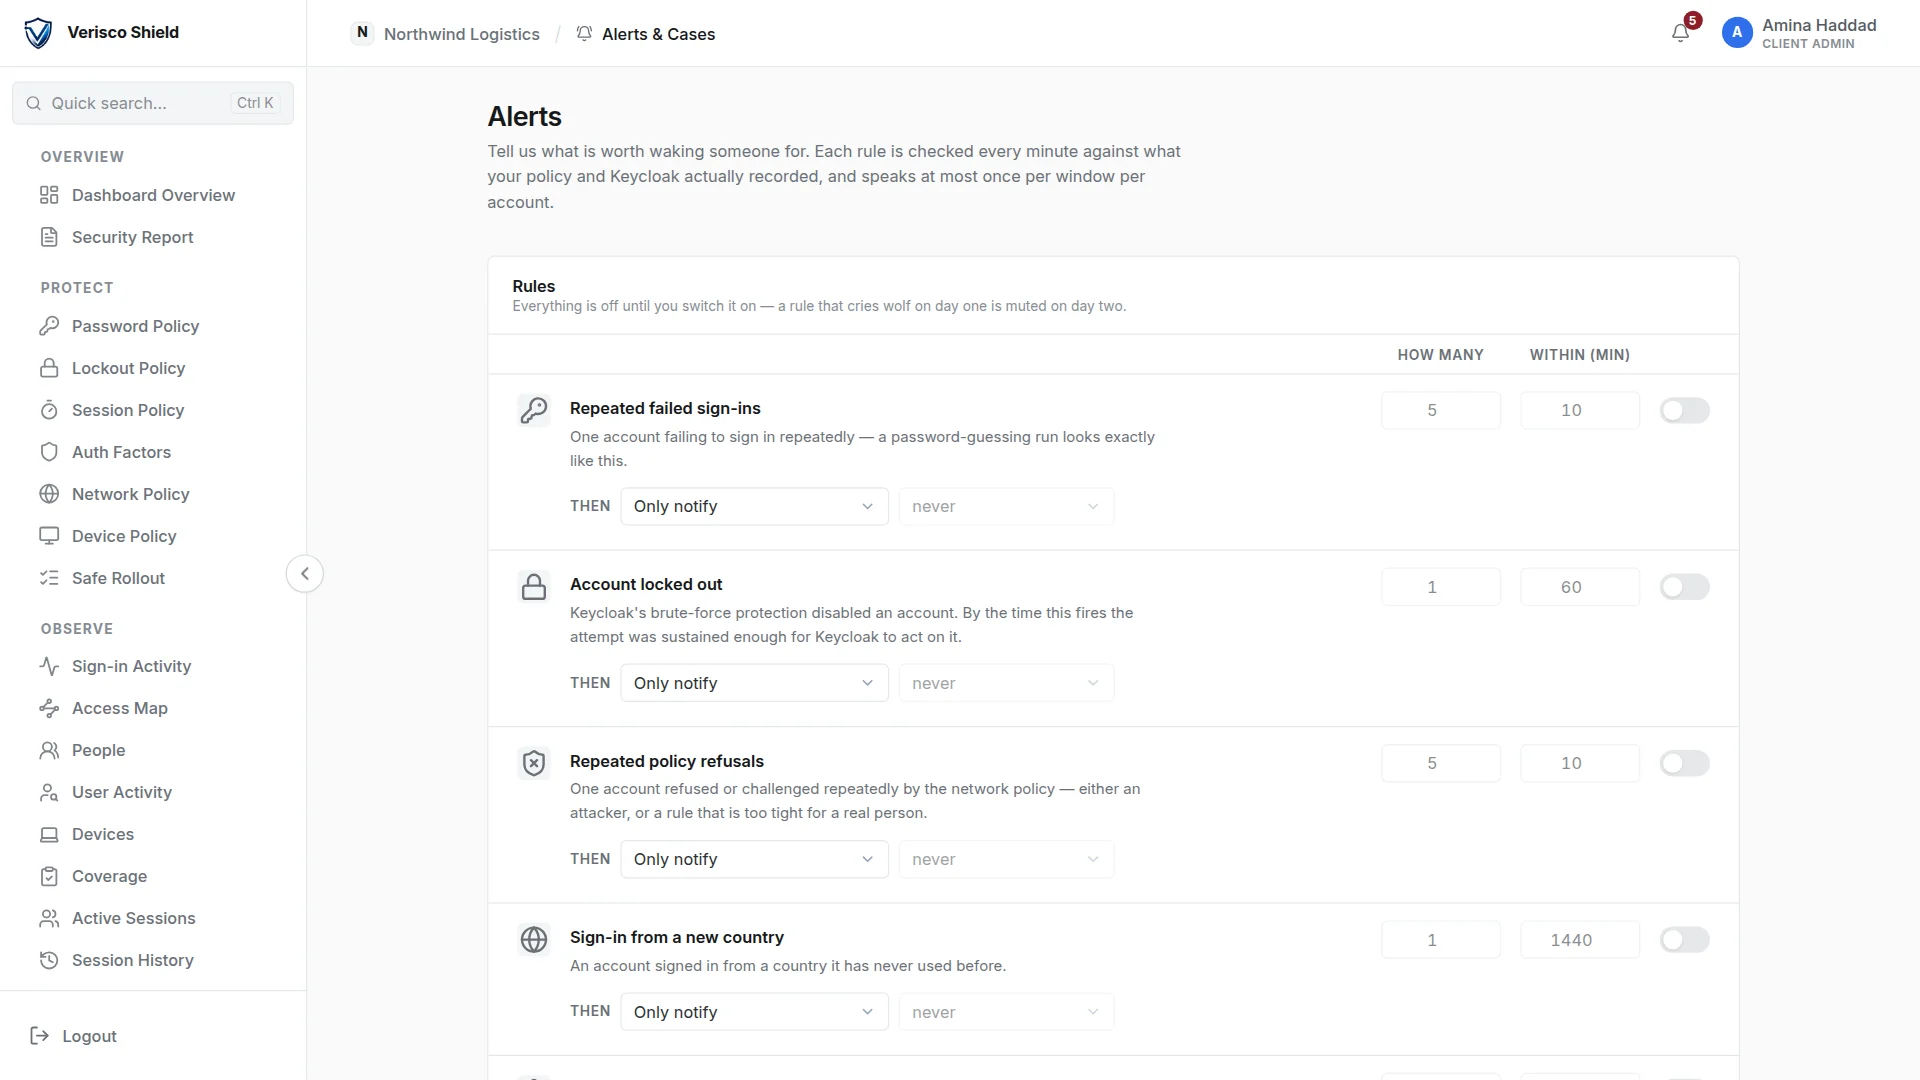Click the Northwind Logistics breadcrumb
This screenshot has width=1920, height=1080.
446,33
